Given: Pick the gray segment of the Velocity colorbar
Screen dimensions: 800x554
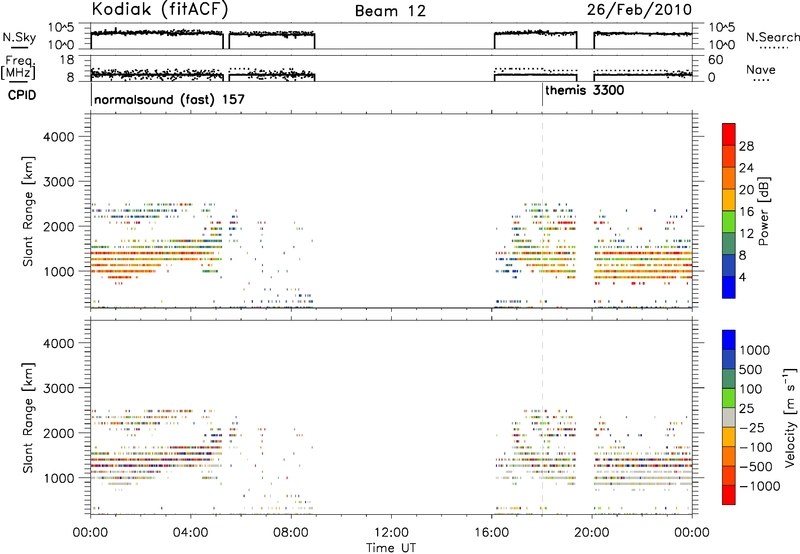Looking at the screenshot, I should [729, 418].
